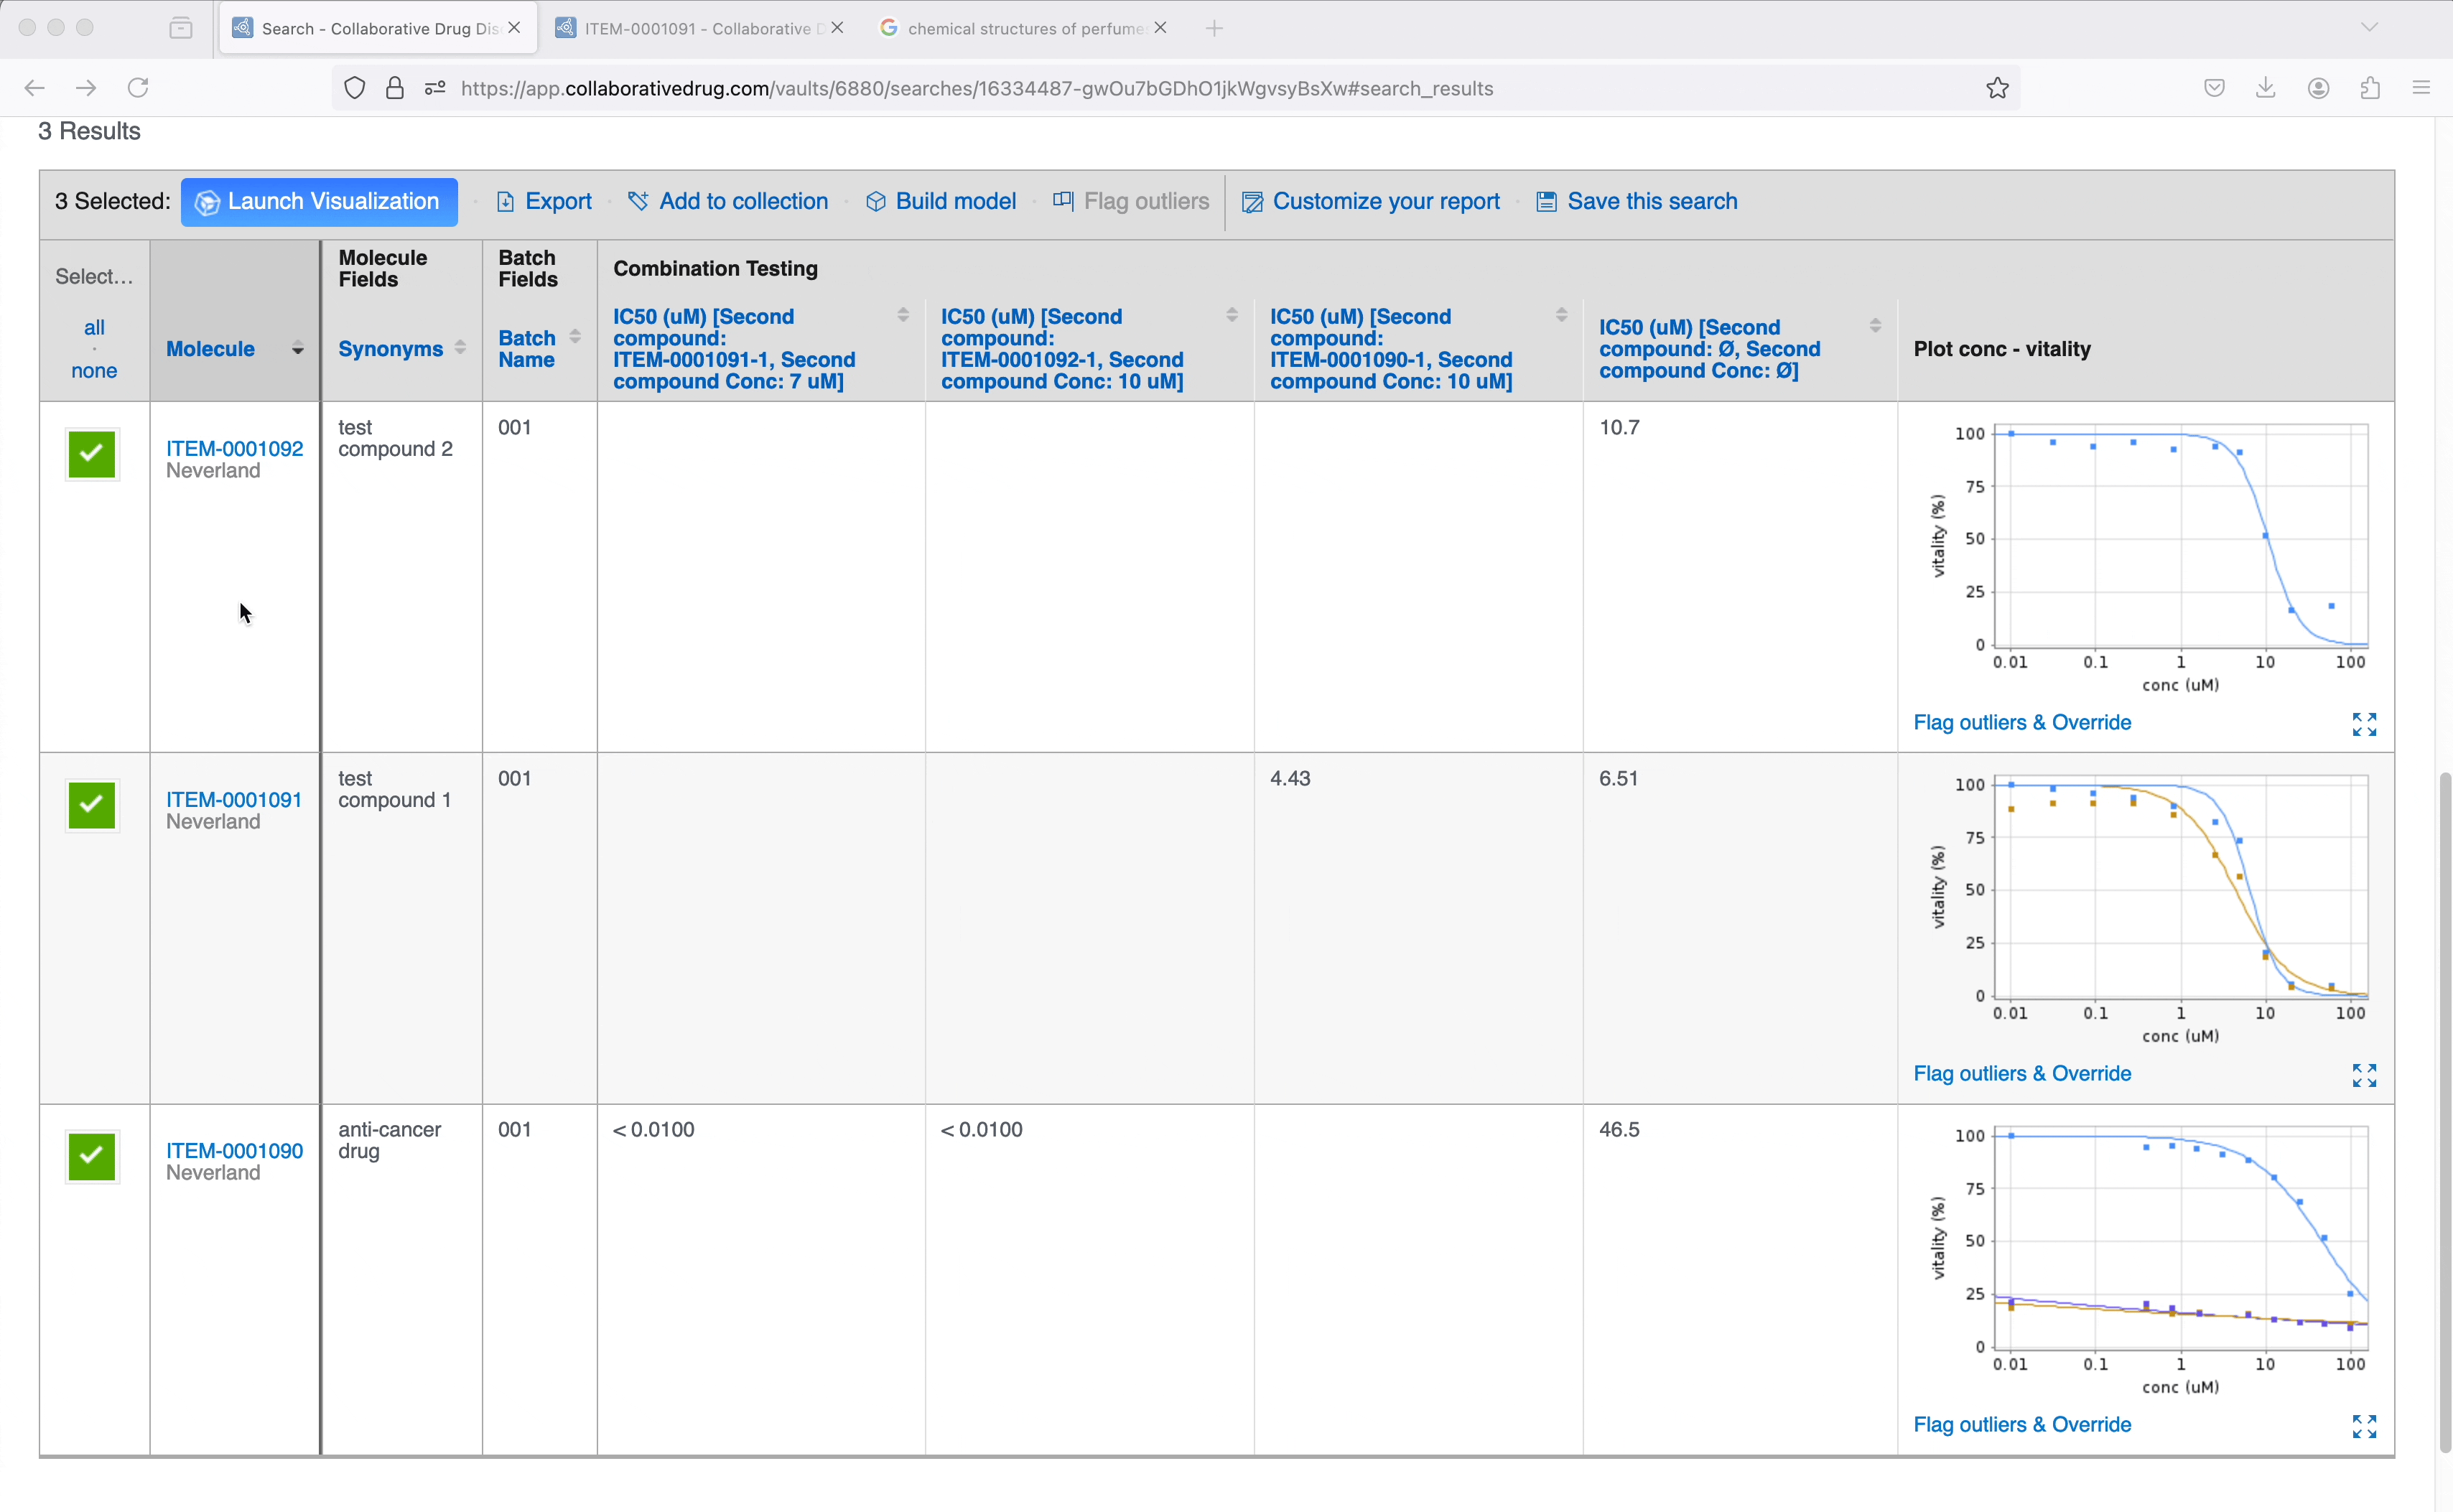Expand ITEM-0001090 plot to fullscreen

click(2364, 1426)
